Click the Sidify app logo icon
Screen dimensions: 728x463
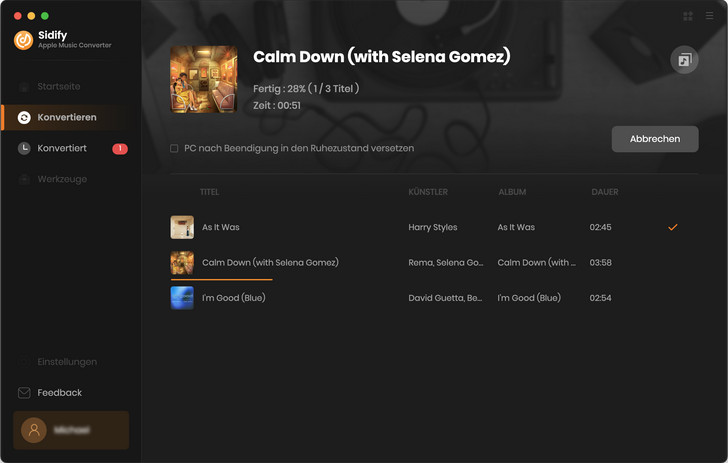pos(23,40)
